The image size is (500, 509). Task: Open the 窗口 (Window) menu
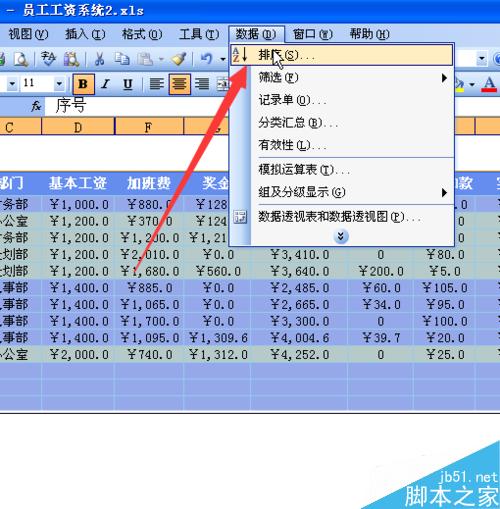click(x=313, y=34)
